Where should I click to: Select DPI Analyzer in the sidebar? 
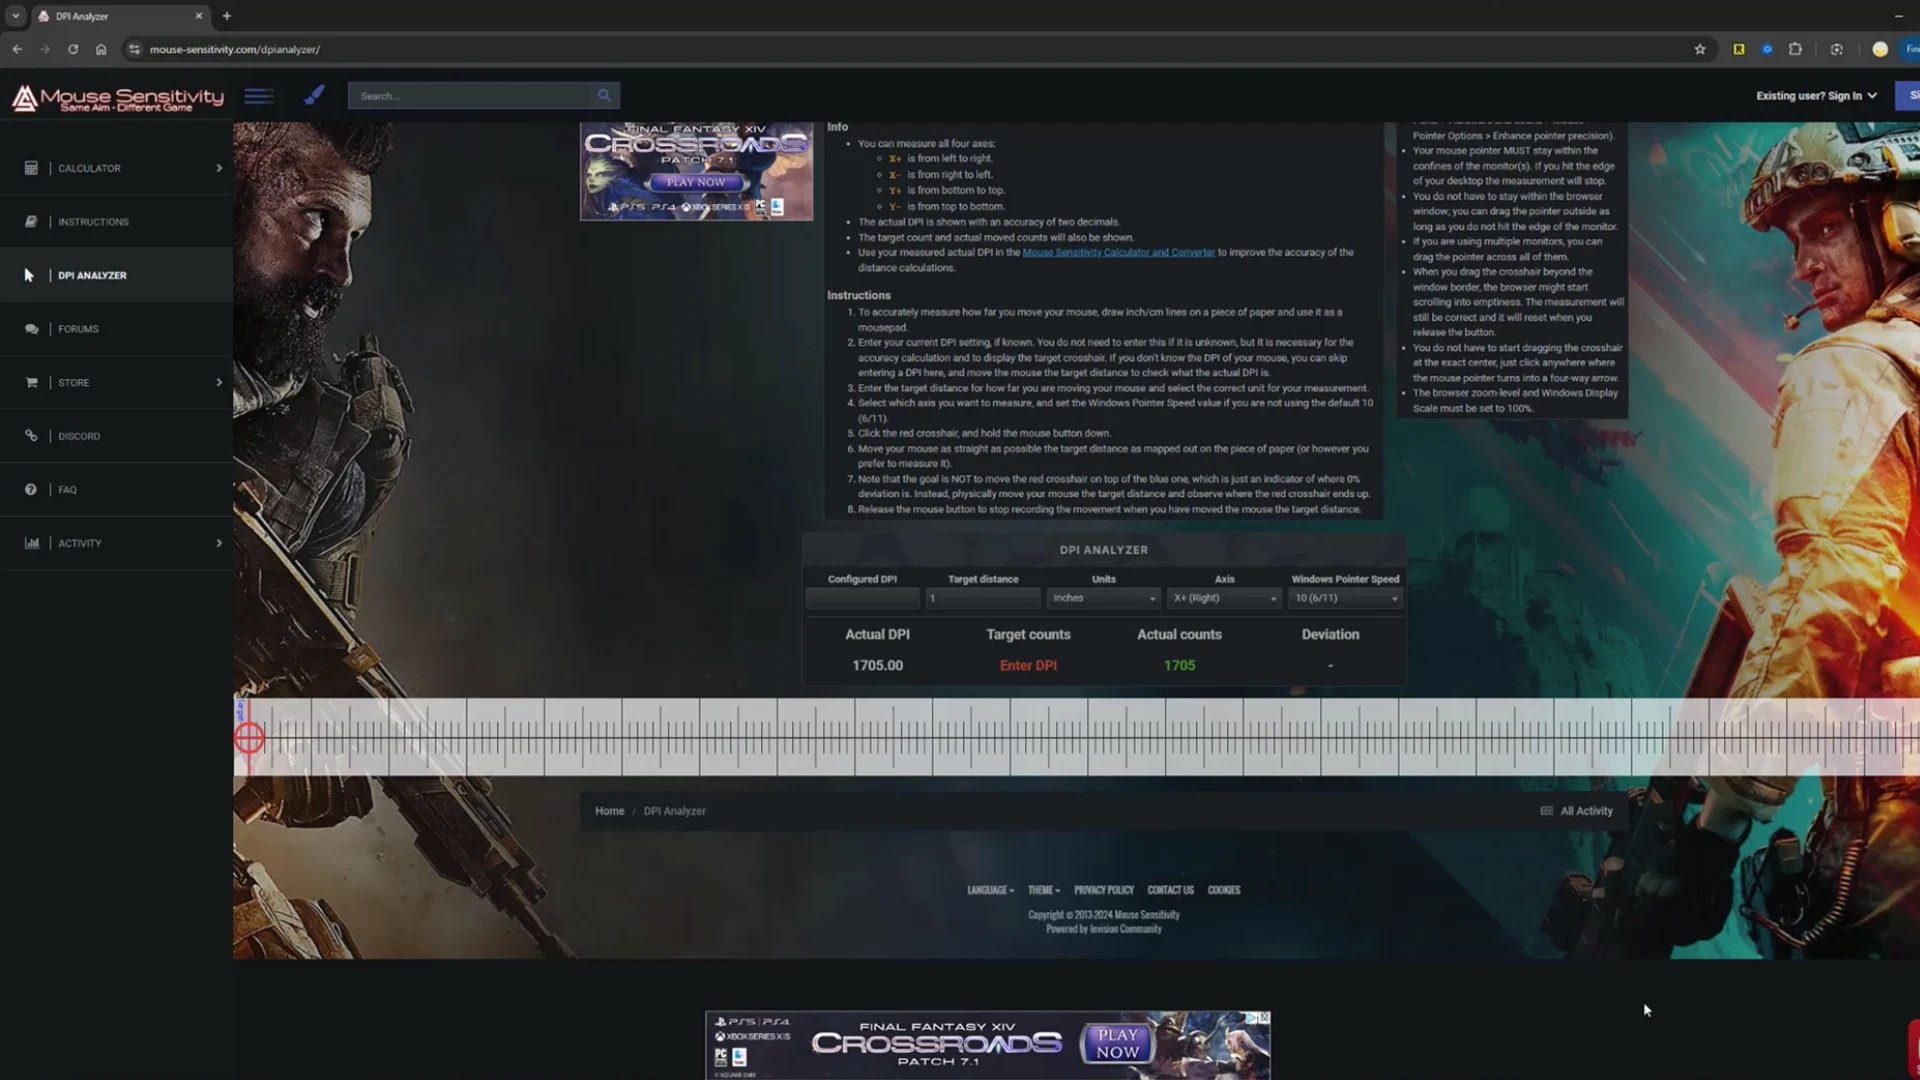pos(116,275)
